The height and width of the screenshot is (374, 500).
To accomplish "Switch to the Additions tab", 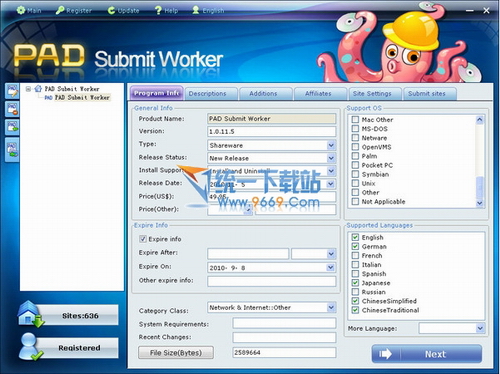I will 266,94.
